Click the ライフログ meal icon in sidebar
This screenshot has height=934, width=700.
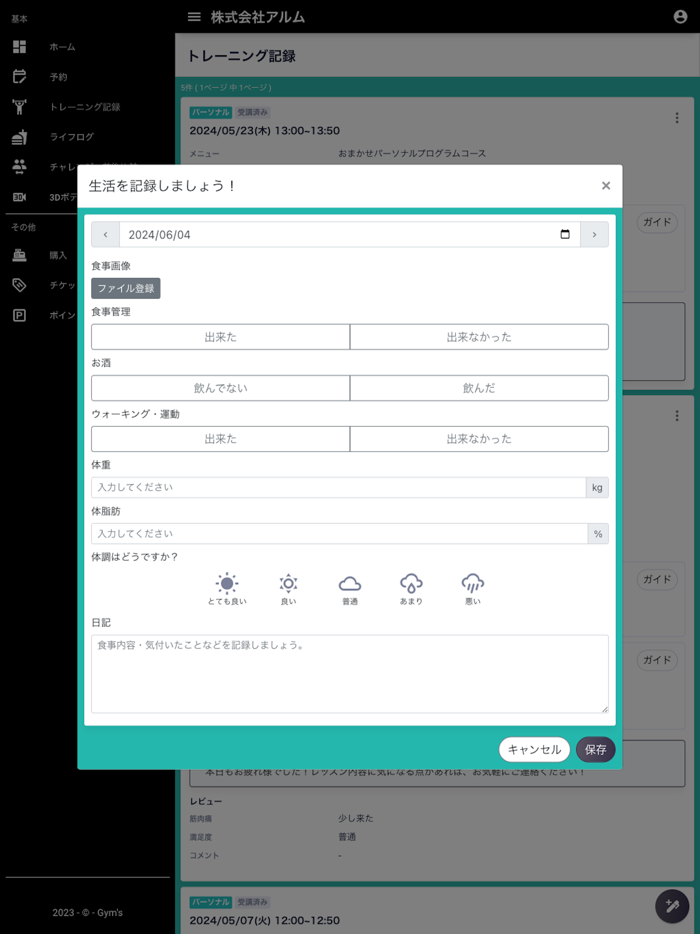pyautogui.click(x=20, y=136)
